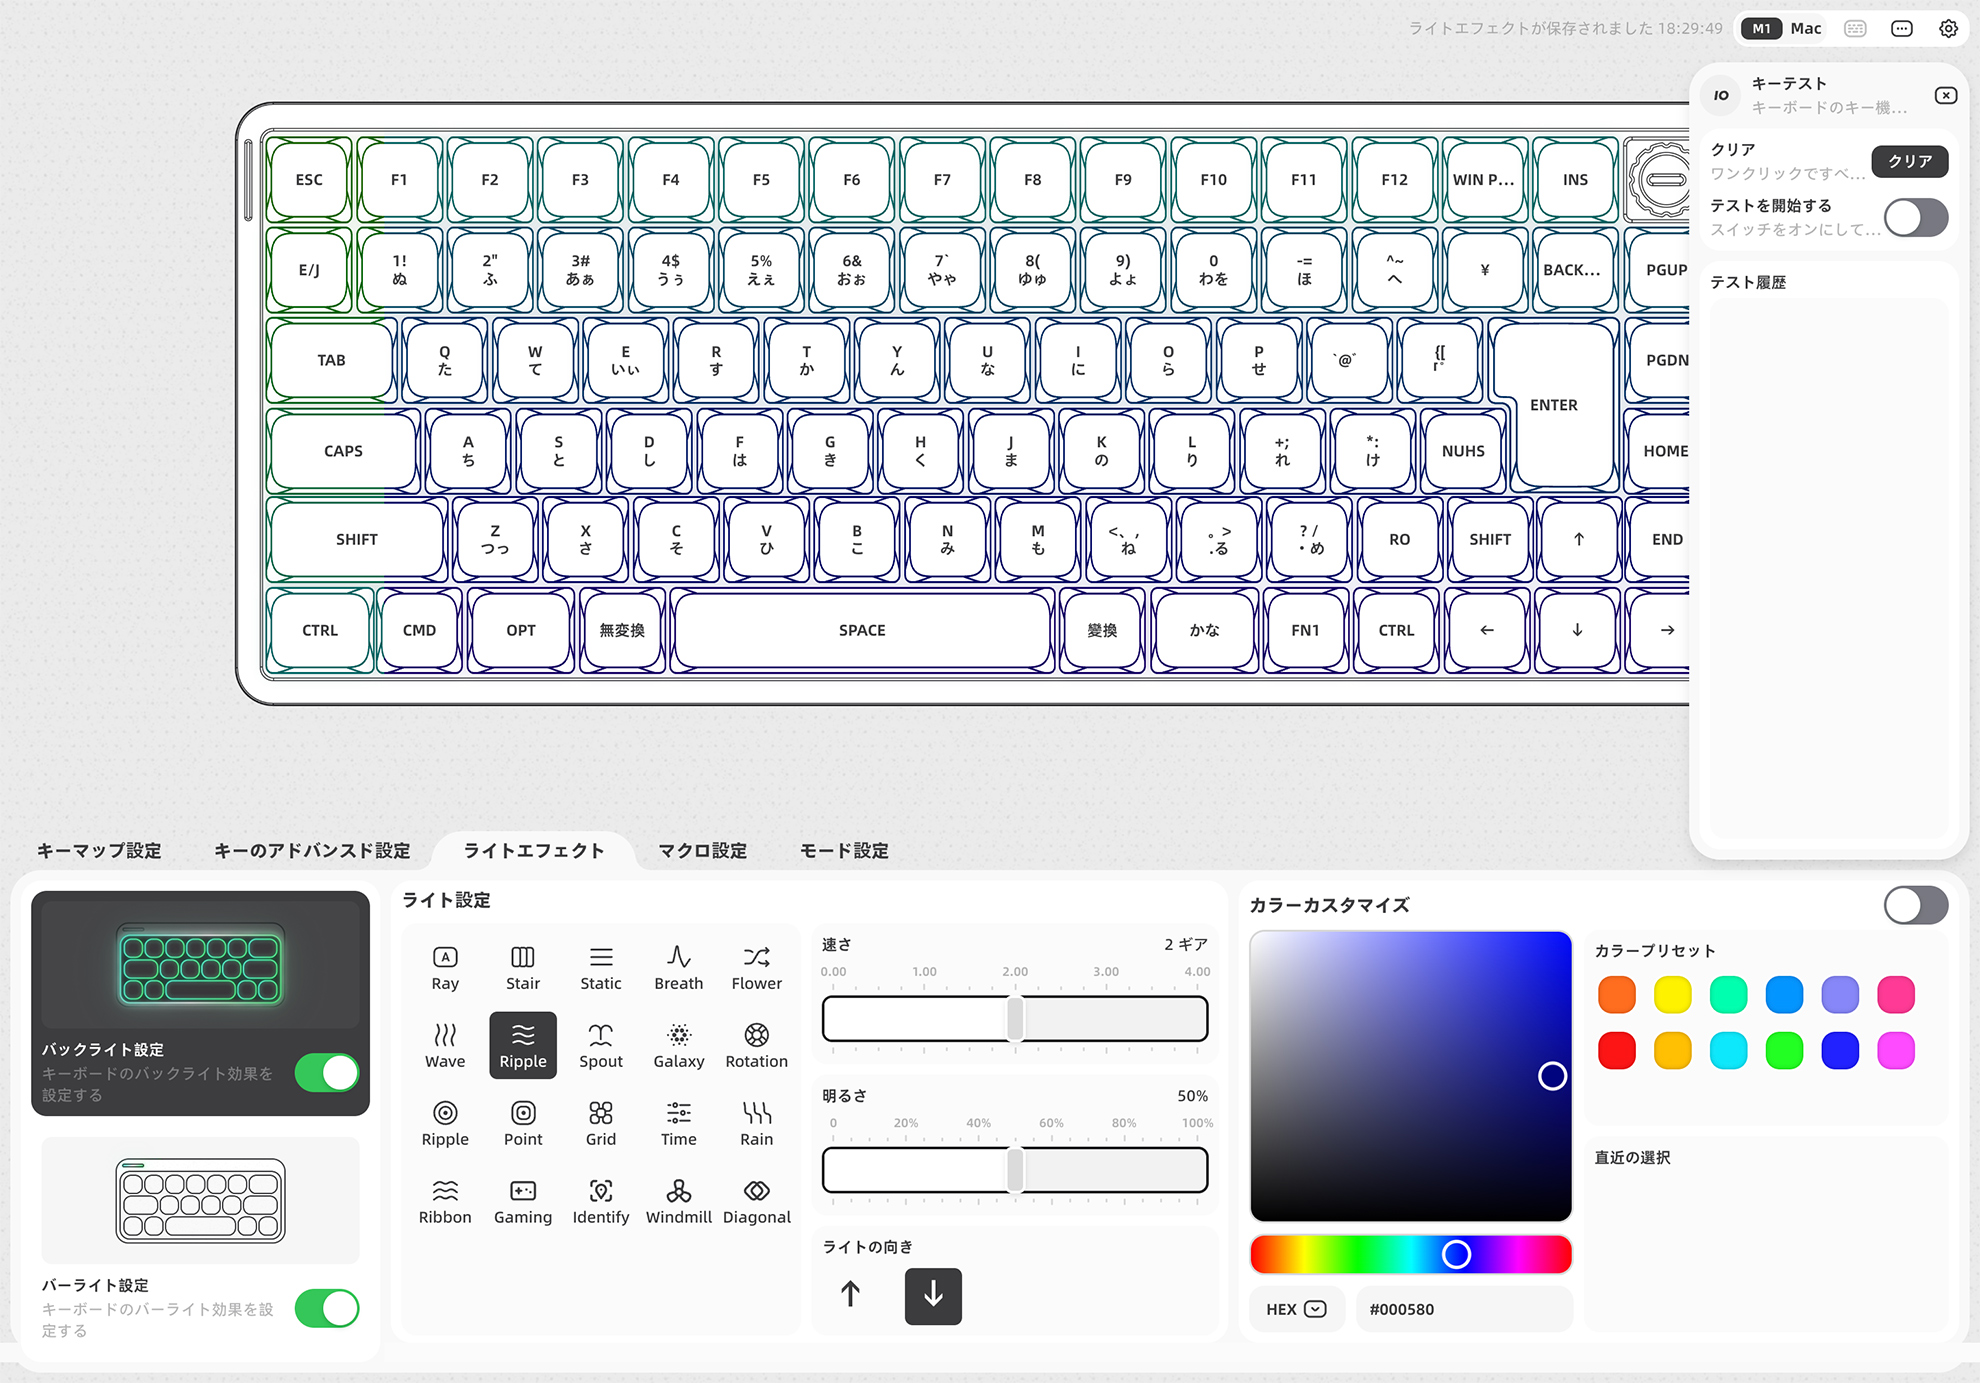Pick the orange color preset swatch

(x=1616, y=995)
